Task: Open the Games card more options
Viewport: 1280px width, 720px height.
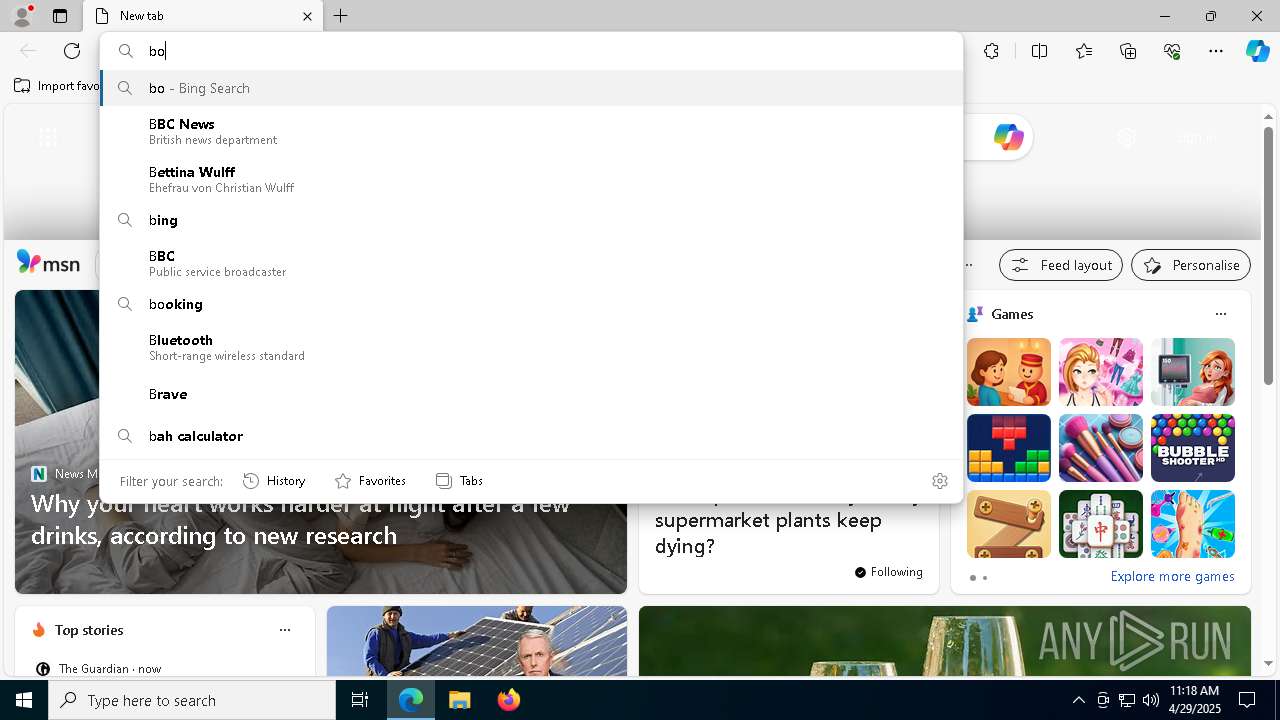Action: [1221, 314]
